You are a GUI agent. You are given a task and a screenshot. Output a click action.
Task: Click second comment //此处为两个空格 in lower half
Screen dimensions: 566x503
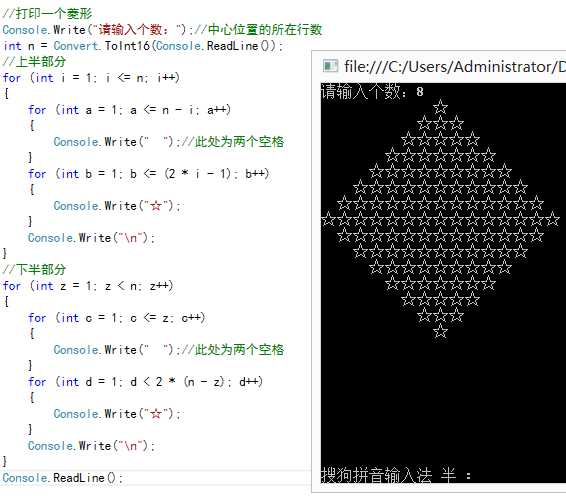click(232, 350)
